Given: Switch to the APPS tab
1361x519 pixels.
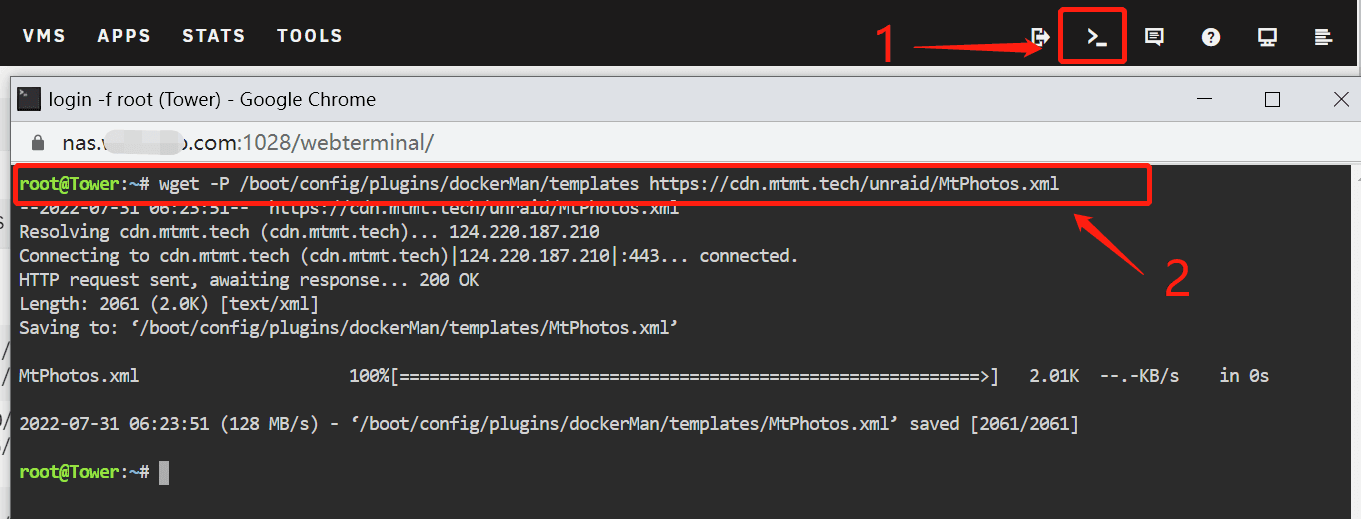Looking at the screenshot, I should [124, 36].
